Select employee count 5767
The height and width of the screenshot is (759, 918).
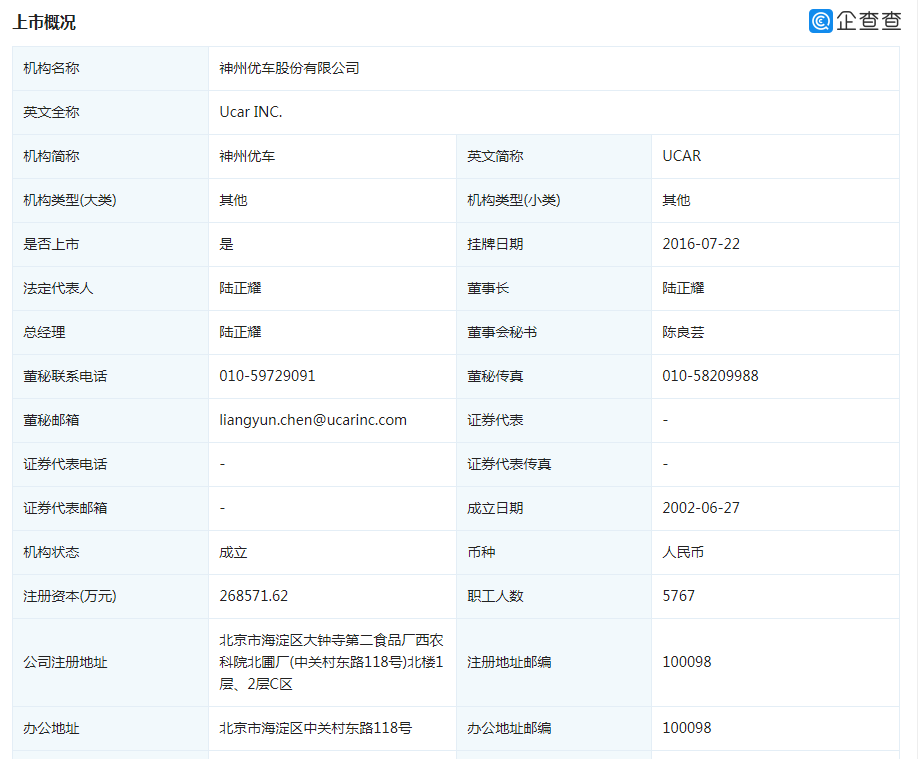(679, 596)
